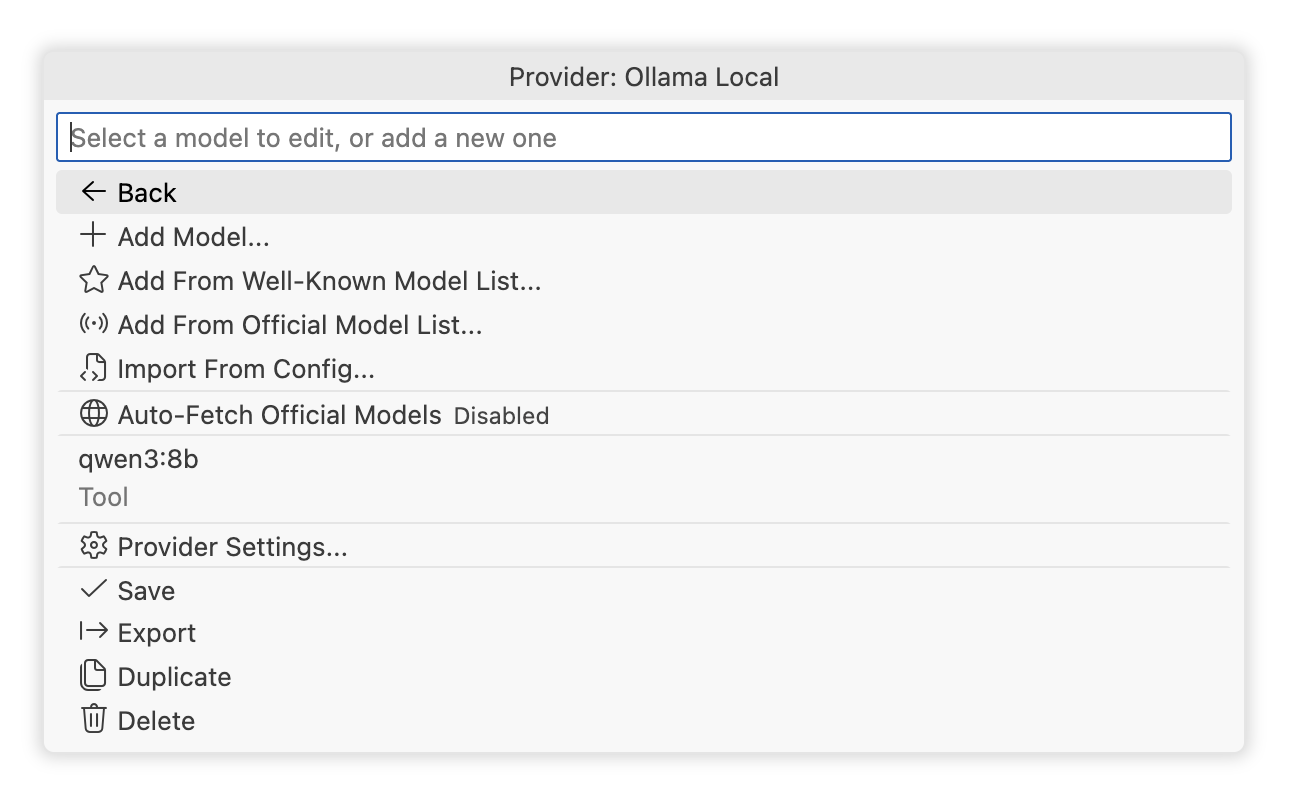Click the plus icon beside Add Model
The height and width of the screenshot is (800, 1290).
[x=93, y=236]
